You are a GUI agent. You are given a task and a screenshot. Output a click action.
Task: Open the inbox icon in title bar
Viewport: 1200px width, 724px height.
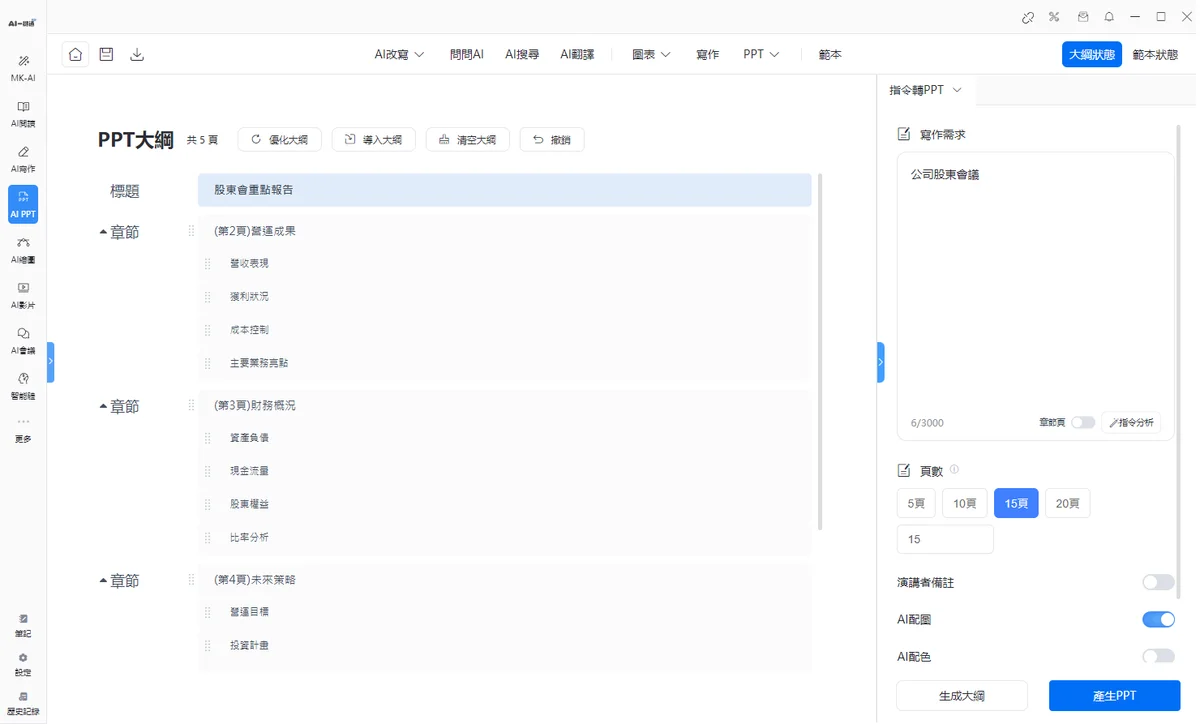coord(1082,17)
